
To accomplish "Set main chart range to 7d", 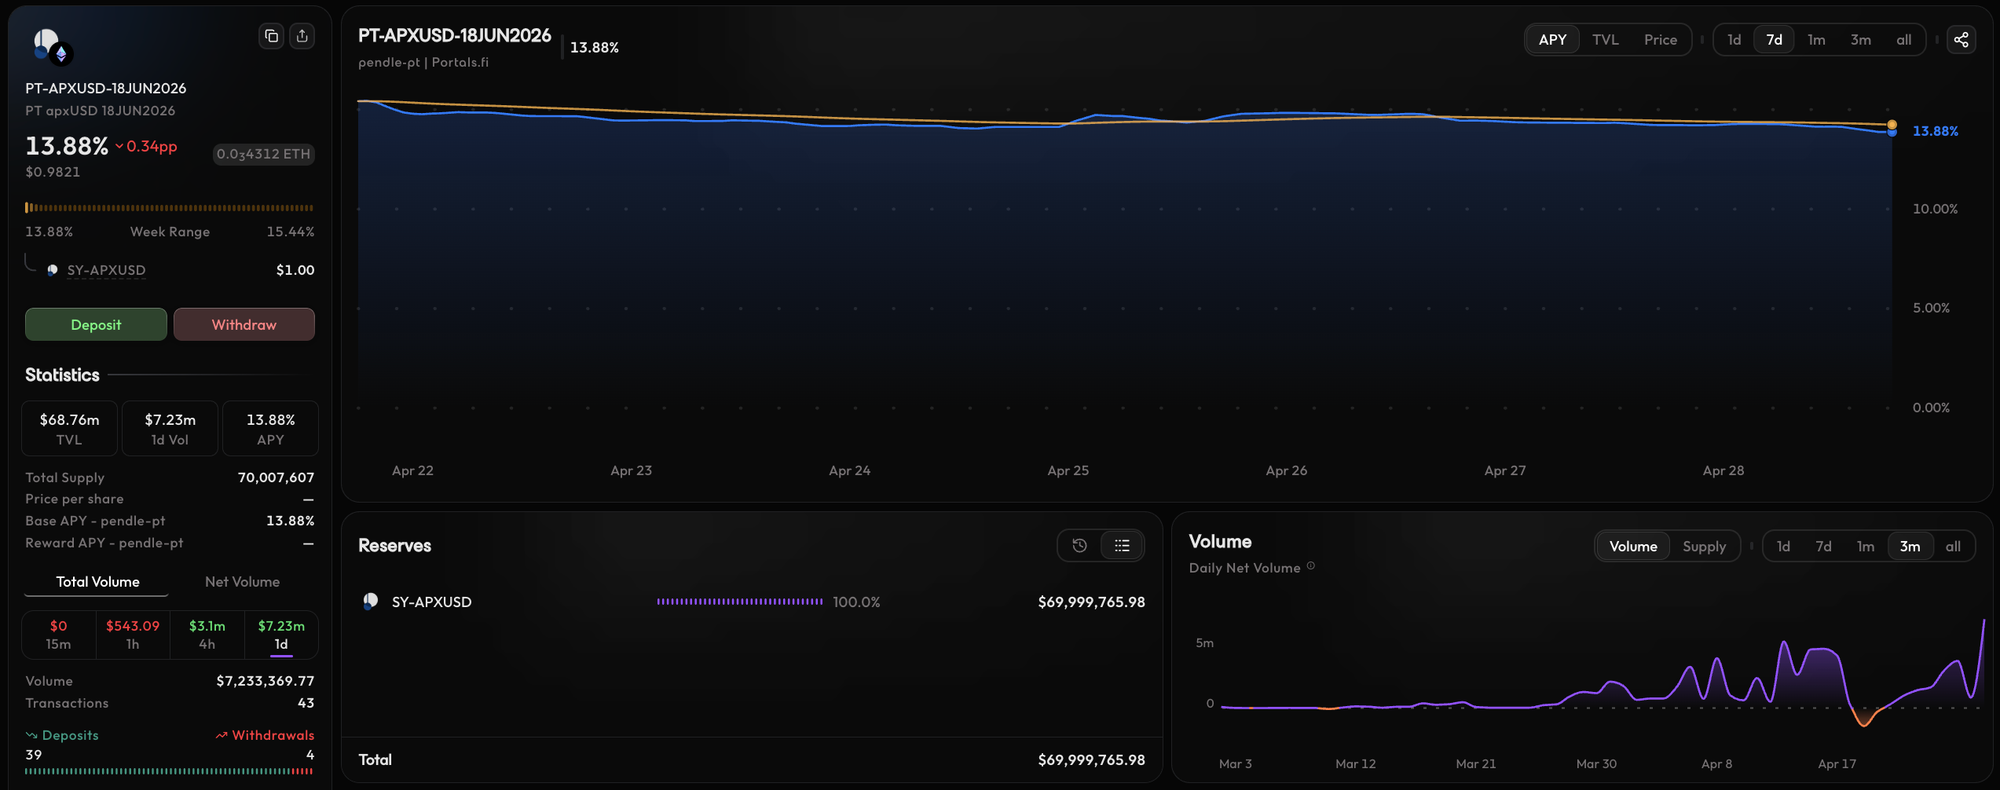I will pos(1774,40).
